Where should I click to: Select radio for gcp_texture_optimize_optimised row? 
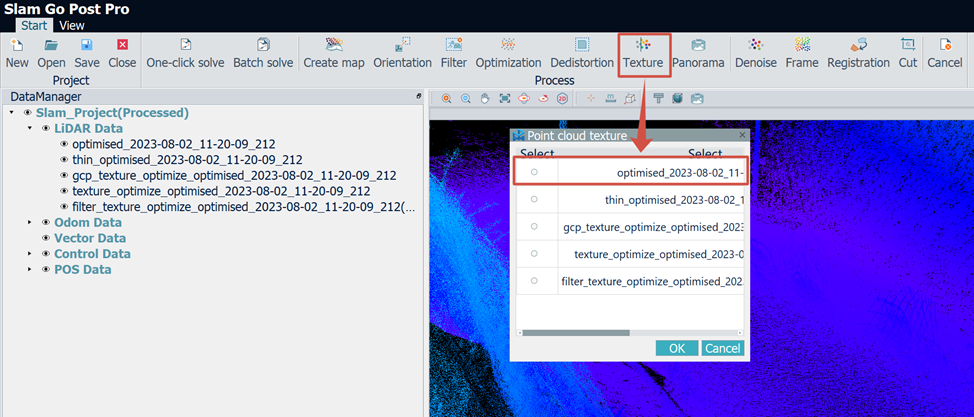[x=534, y=227]
